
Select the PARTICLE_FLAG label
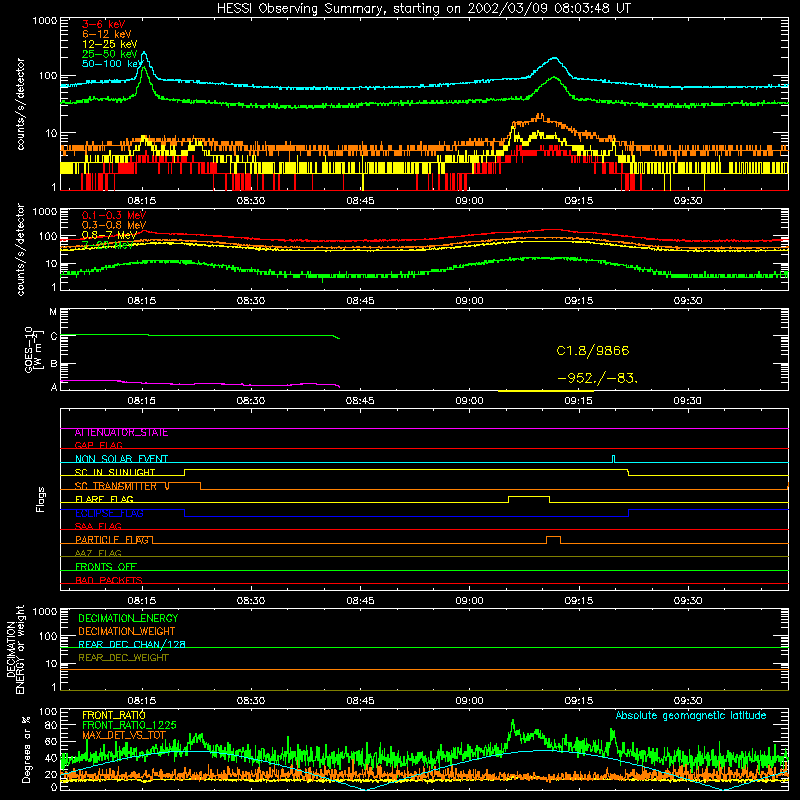[112, 540]
